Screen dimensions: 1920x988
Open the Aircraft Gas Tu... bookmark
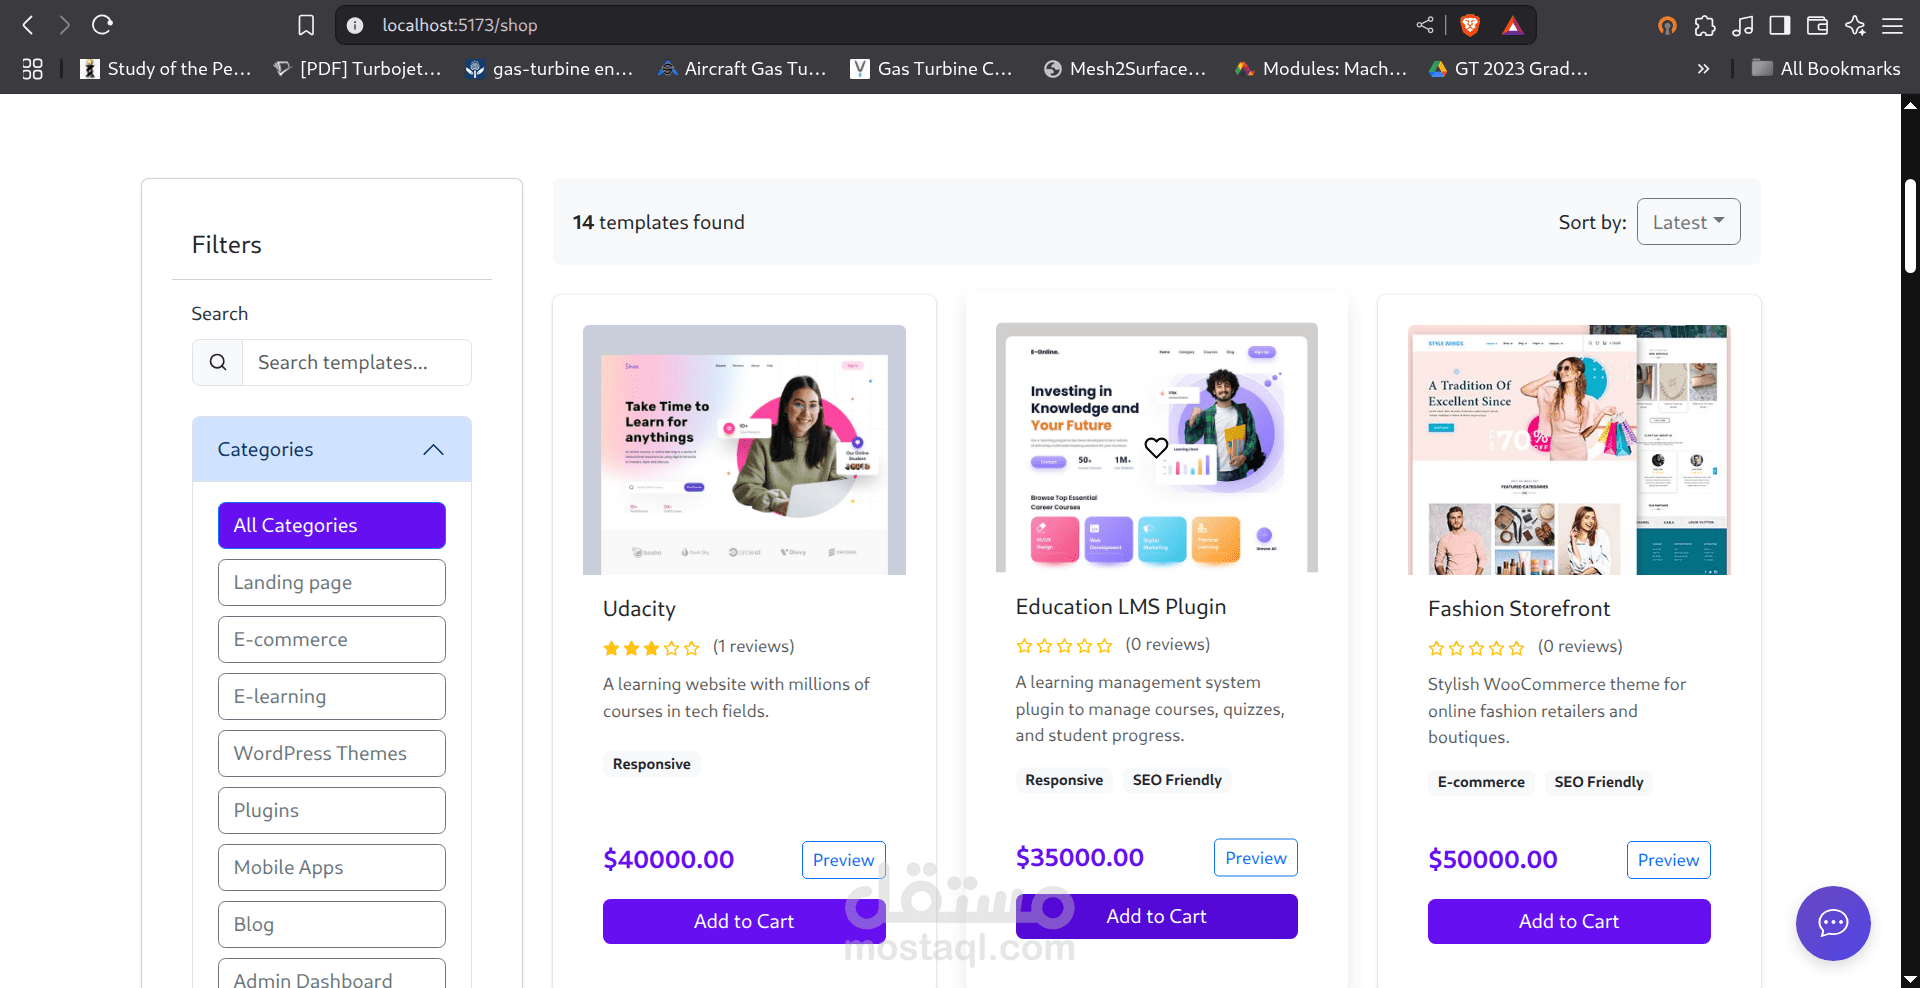tap(742, 69)
